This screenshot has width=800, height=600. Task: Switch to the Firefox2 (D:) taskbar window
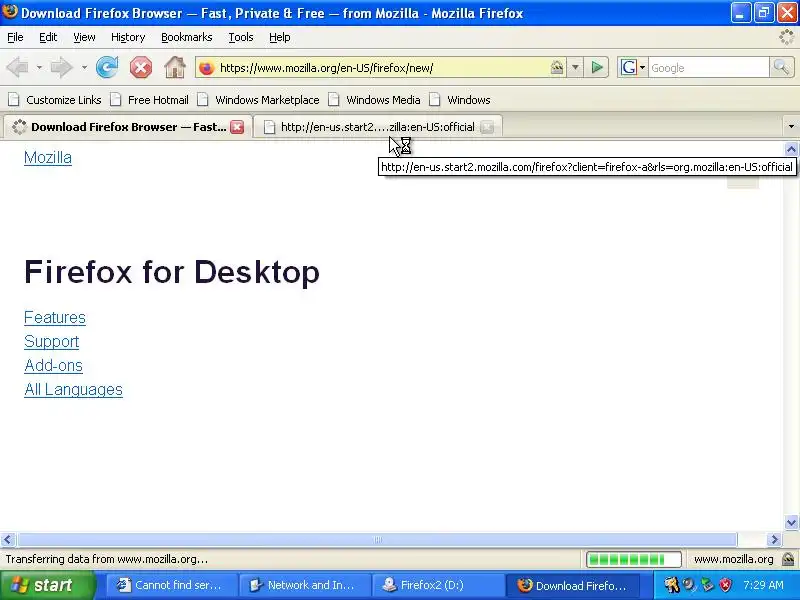coord(437,585)
